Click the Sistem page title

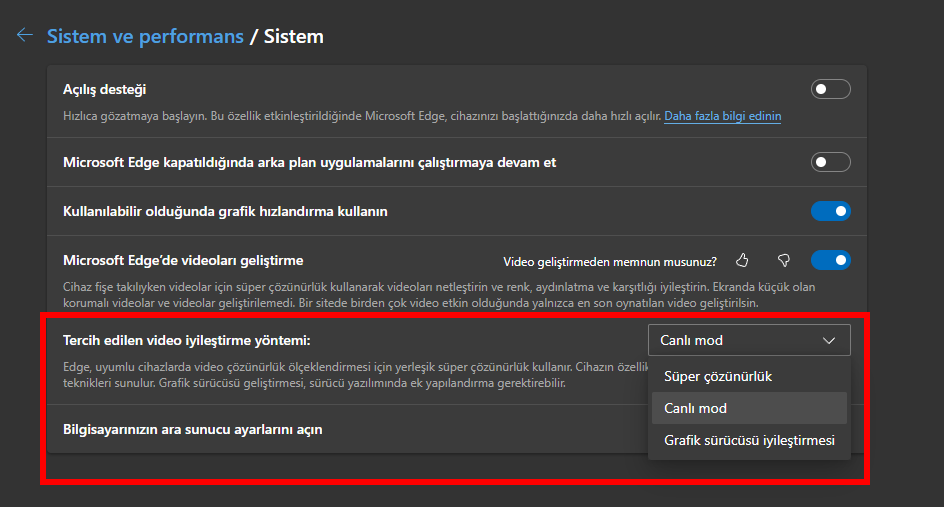(x=294, y=36)
